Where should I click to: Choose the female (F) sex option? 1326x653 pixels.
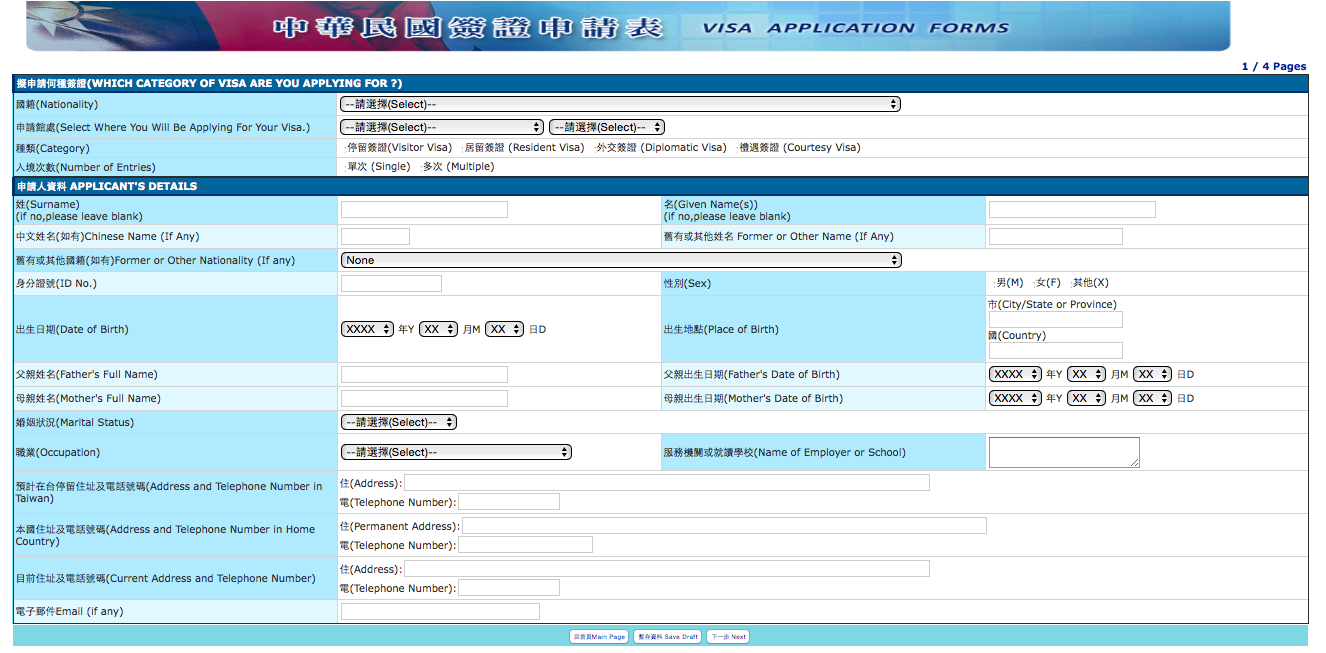1033,284
